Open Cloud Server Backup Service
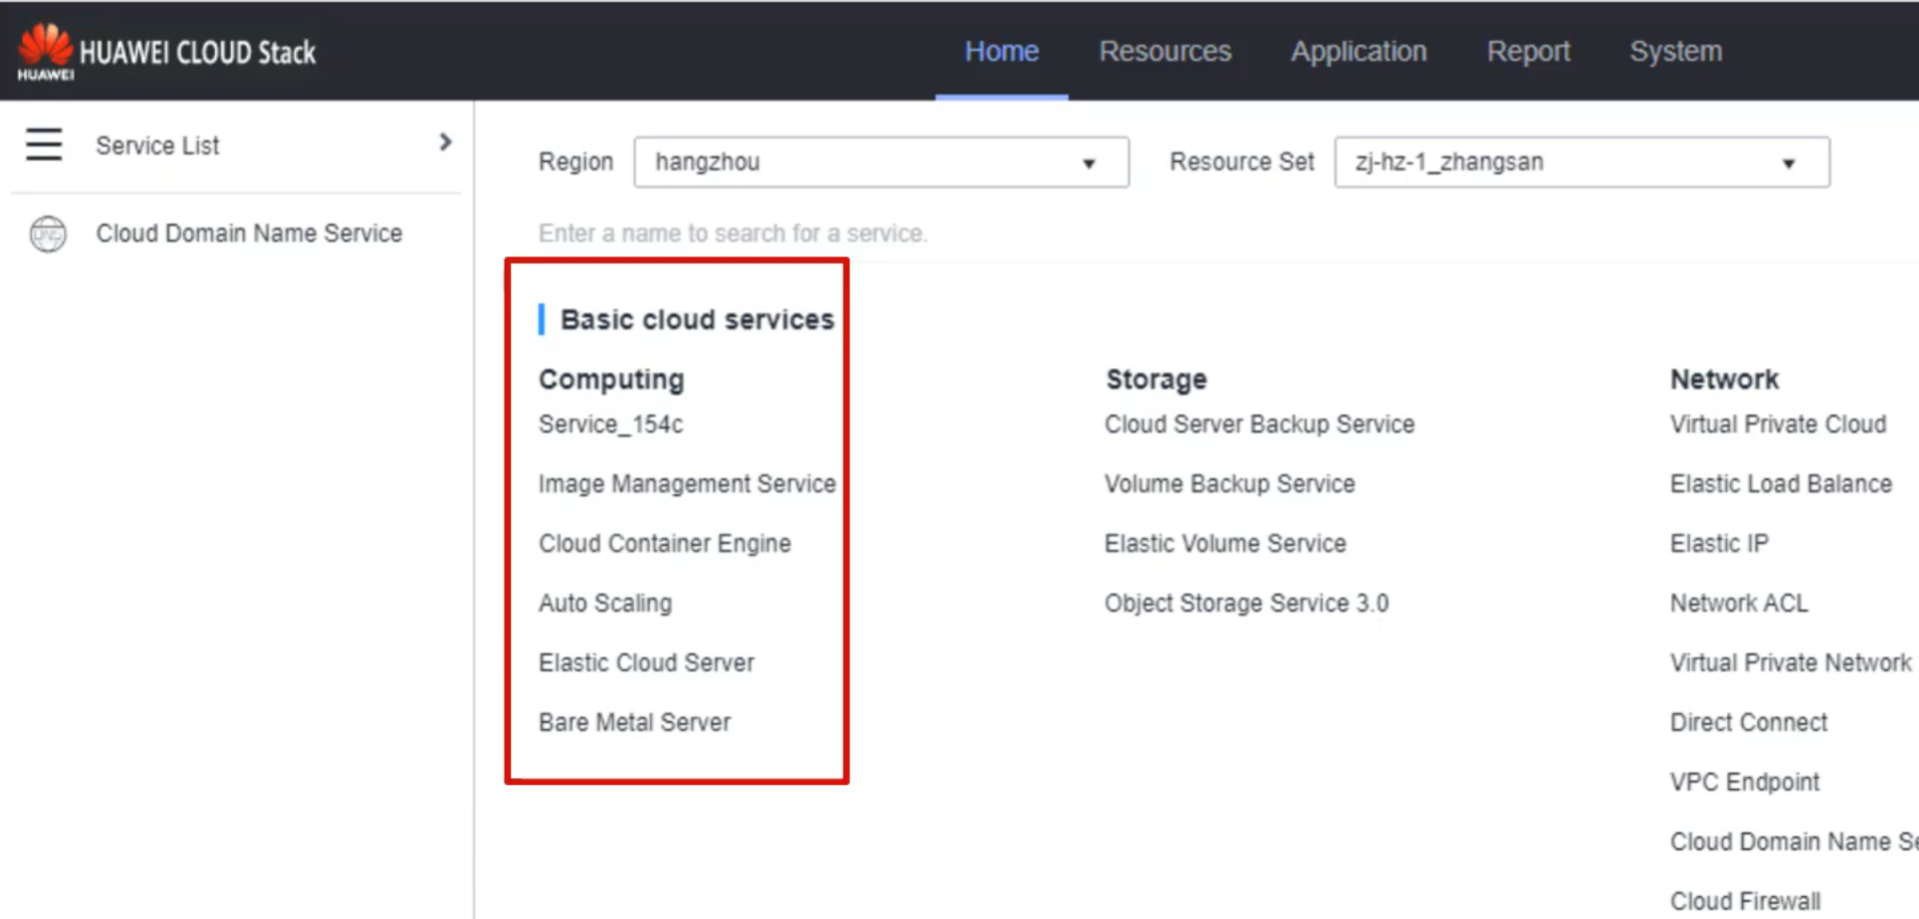The width and height of the screenshot is (1919, 919). point(1259,424)
